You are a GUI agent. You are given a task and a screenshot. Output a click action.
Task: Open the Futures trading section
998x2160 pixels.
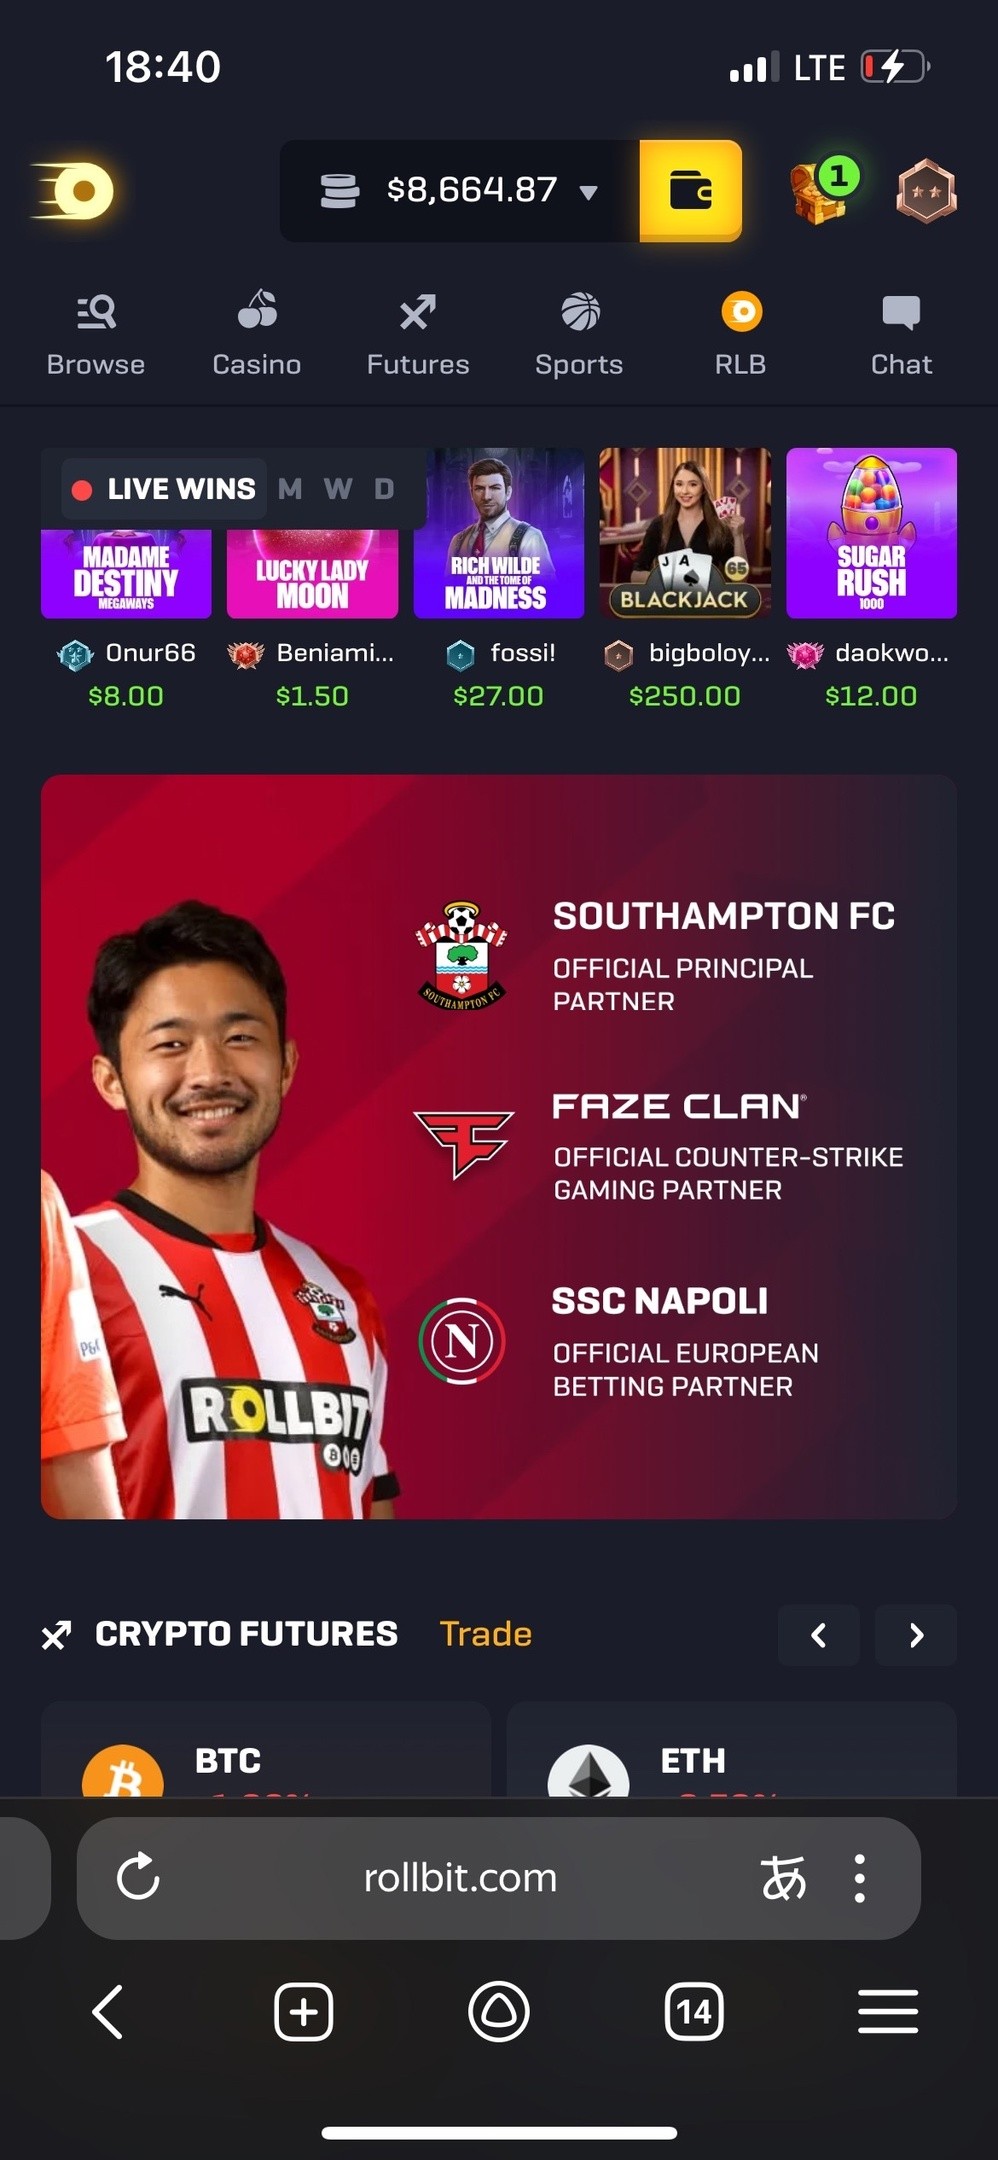coord(418,335)
